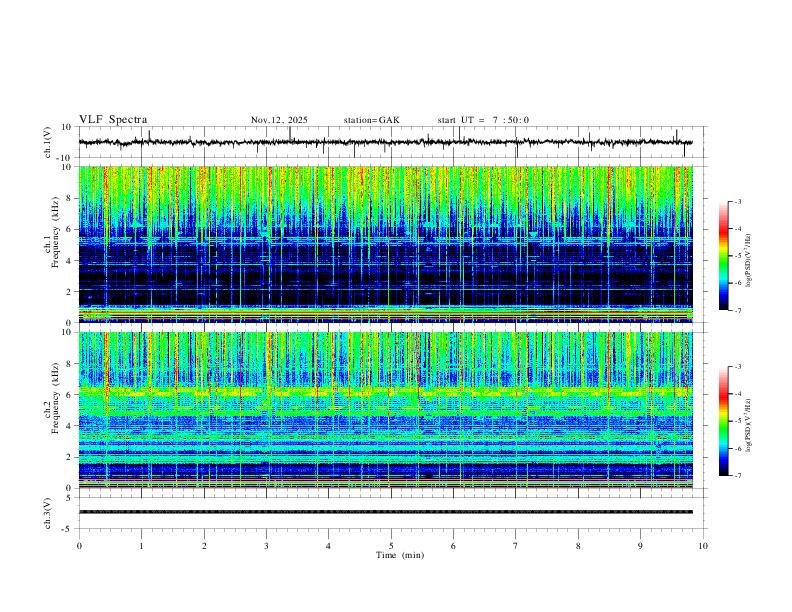Click the "6" kHz tick on ch.1 frequency axis
Viewport: 792px width, 612px height.
point(70,230)
